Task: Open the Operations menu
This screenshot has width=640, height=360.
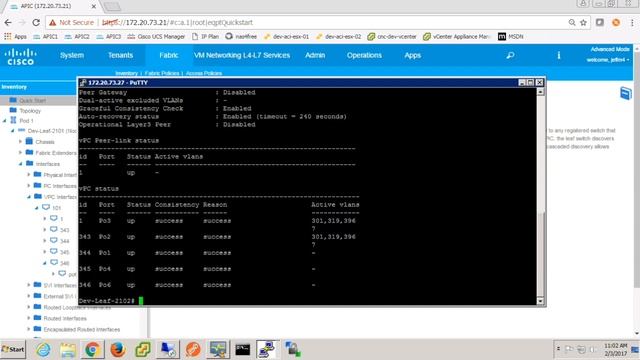Action: tap(364, 55)
